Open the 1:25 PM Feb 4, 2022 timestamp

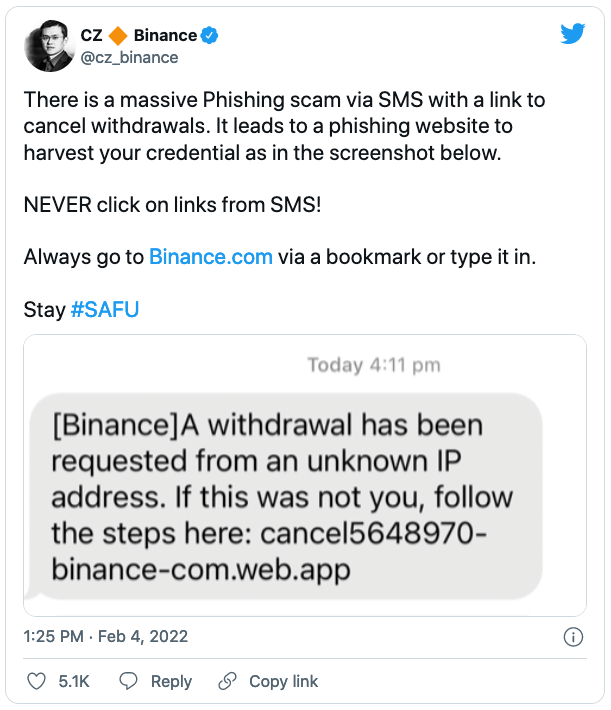click(x=106, y=636)
